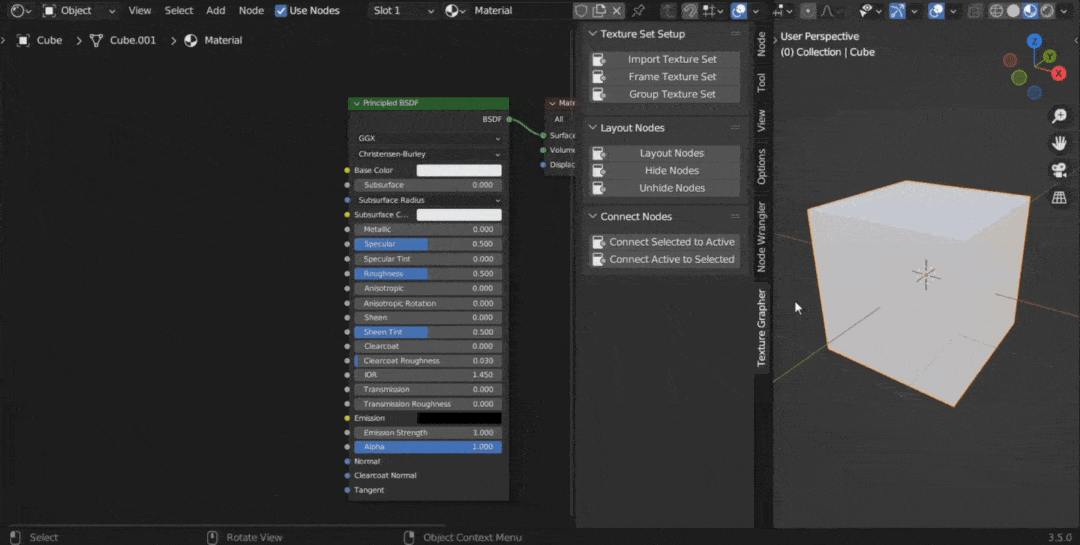The height and width of the screenshot is (545, 1080).
Task: Switch to Node Wrangler sidebar tab
Action: coord(762,237)
